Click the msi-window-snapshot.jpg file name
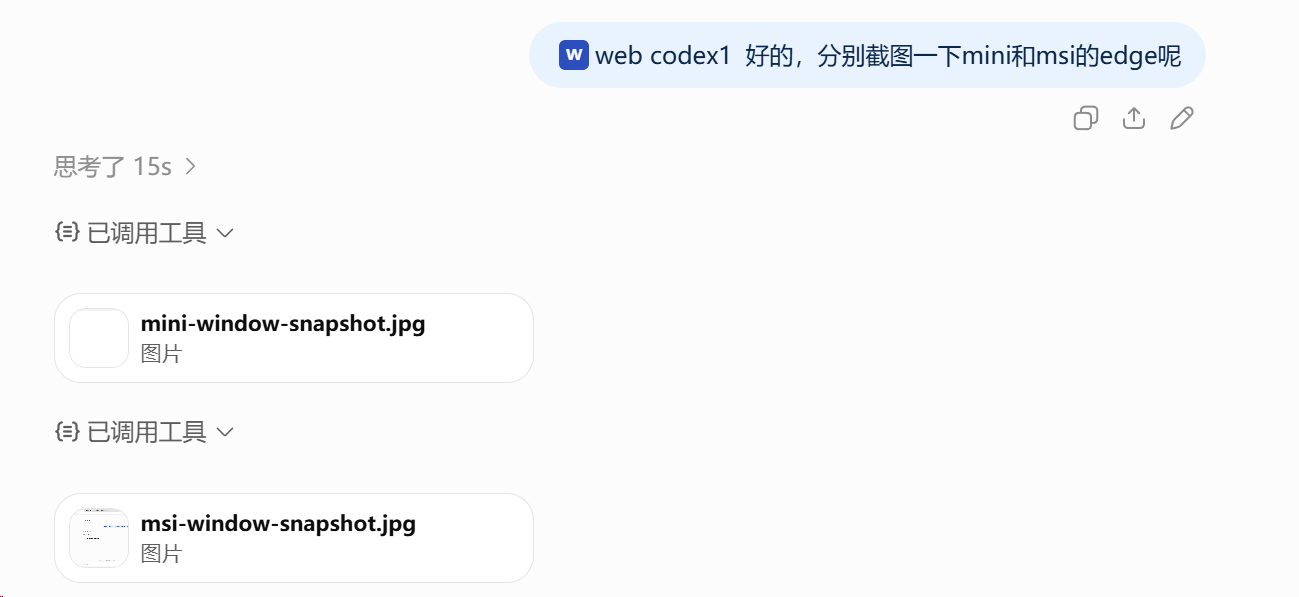This screenshot has height=597, width=1299. coord(278,523)
